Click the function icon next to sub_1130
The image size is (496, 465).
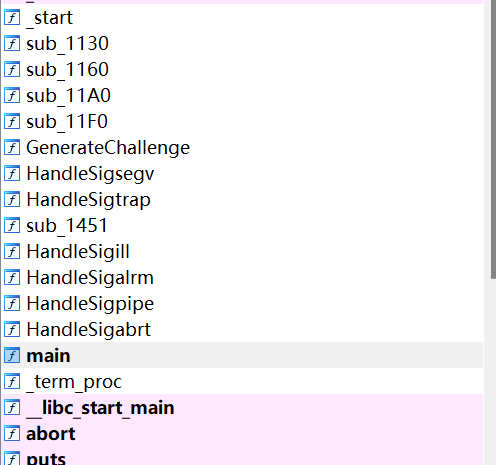tap(12, 44)
